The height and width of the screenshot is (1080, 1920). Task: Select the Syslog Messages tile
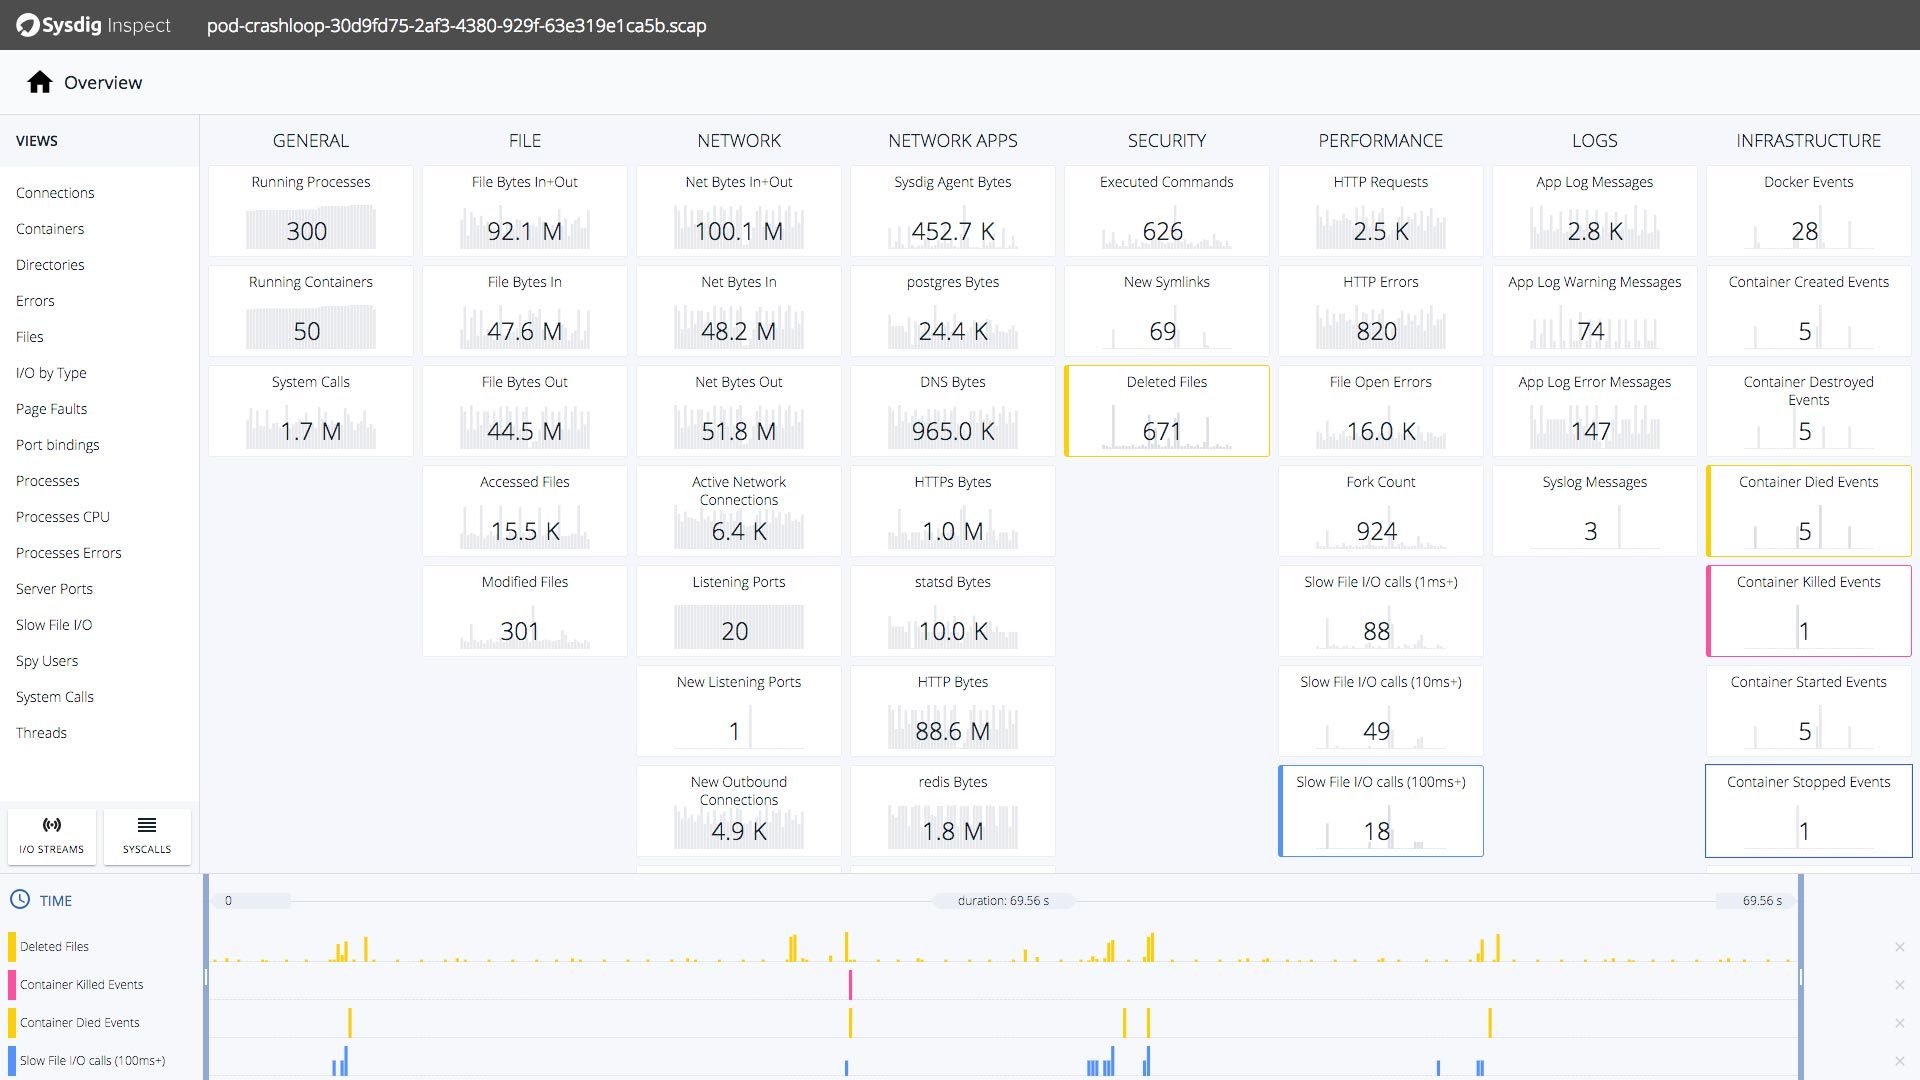click(1594, 511)
